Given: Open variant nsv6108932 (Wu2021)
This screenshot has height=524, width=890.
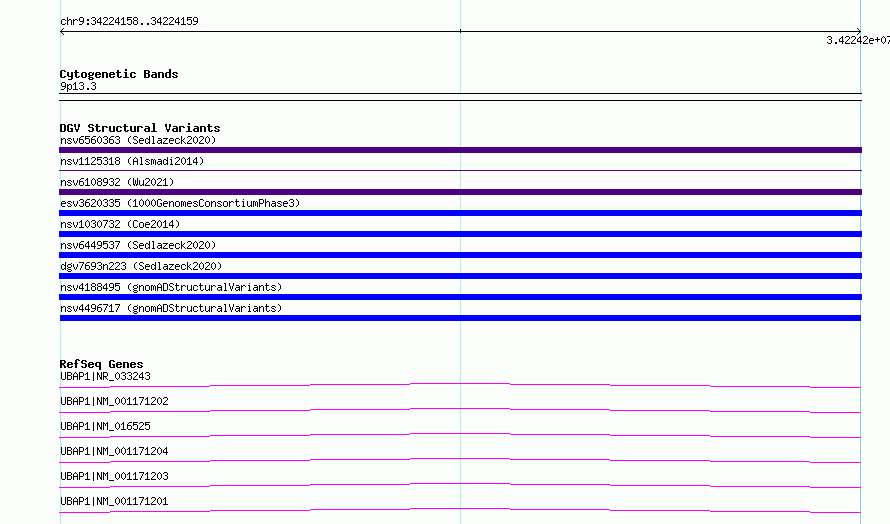Looking at the screenshot, I should [x=117, y=182].
